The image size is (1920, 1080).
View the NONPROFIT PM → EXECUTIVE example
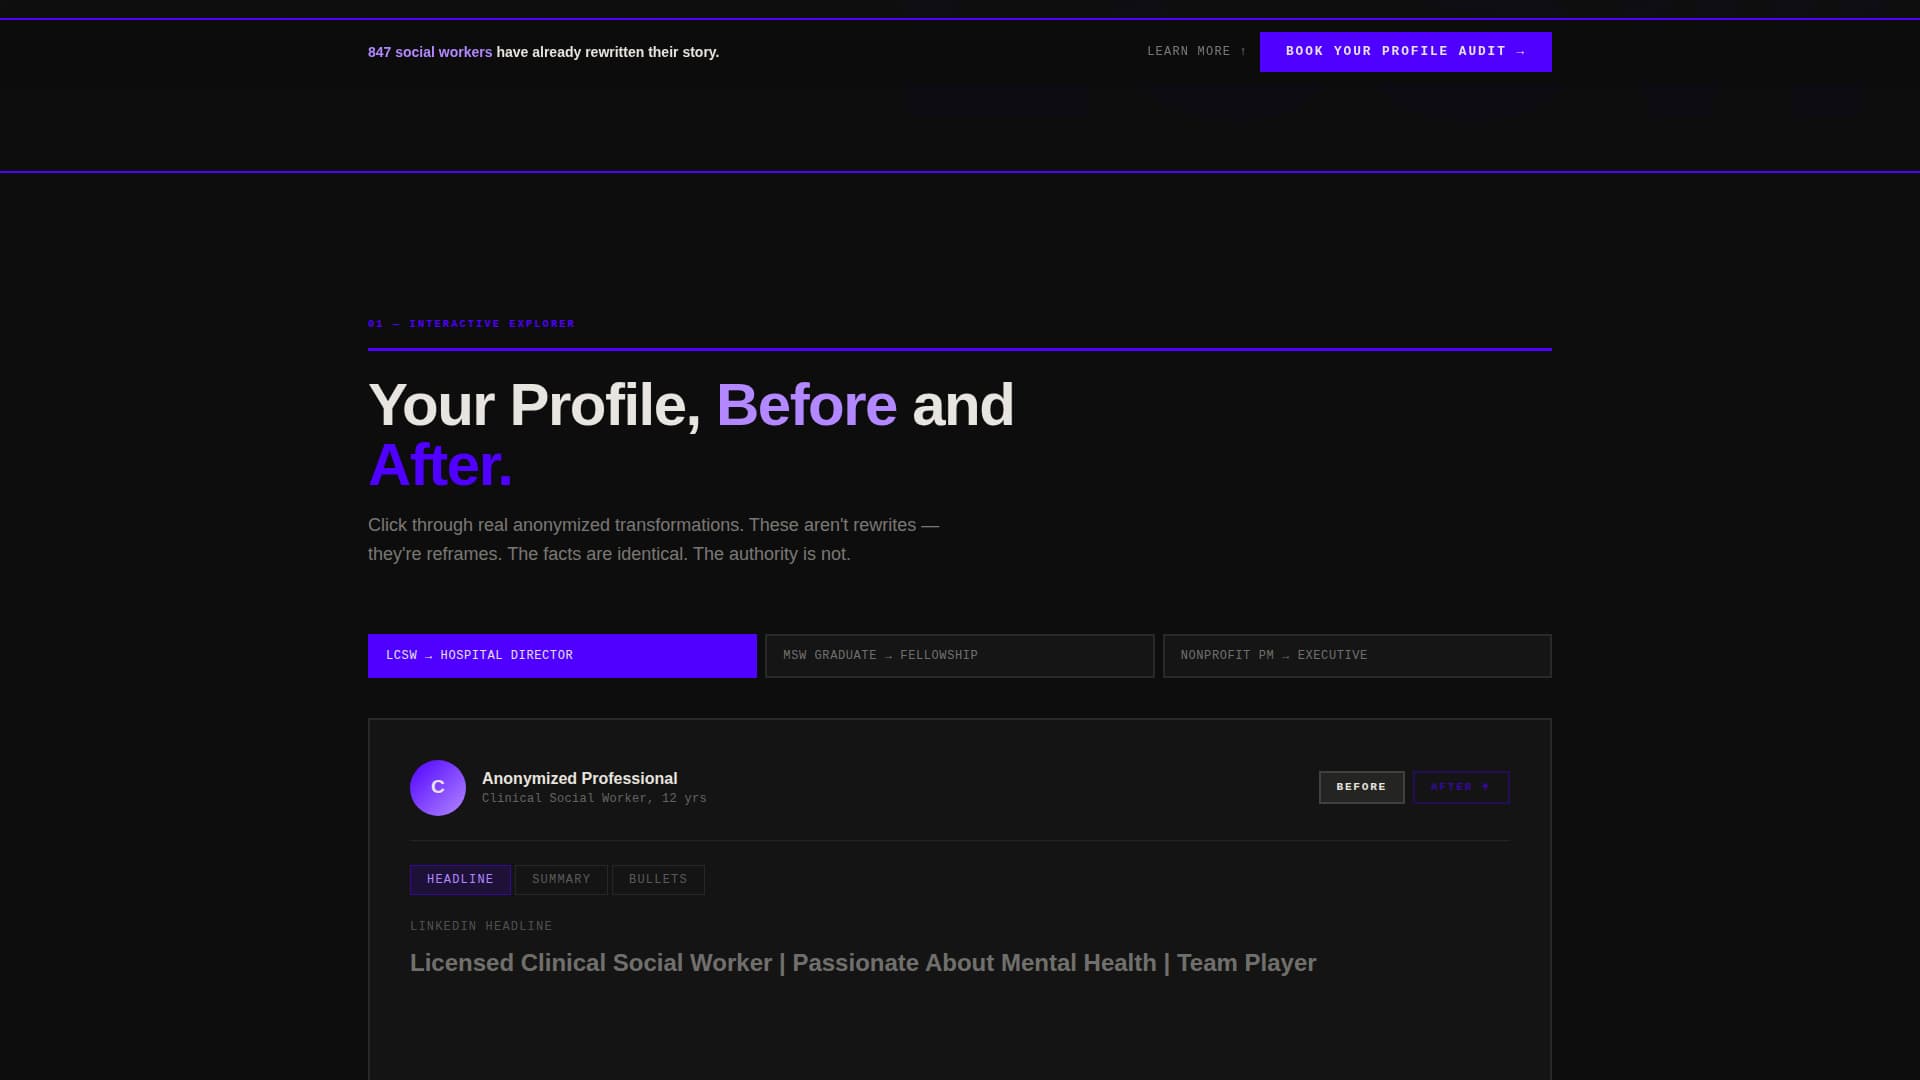[1357, 655]
